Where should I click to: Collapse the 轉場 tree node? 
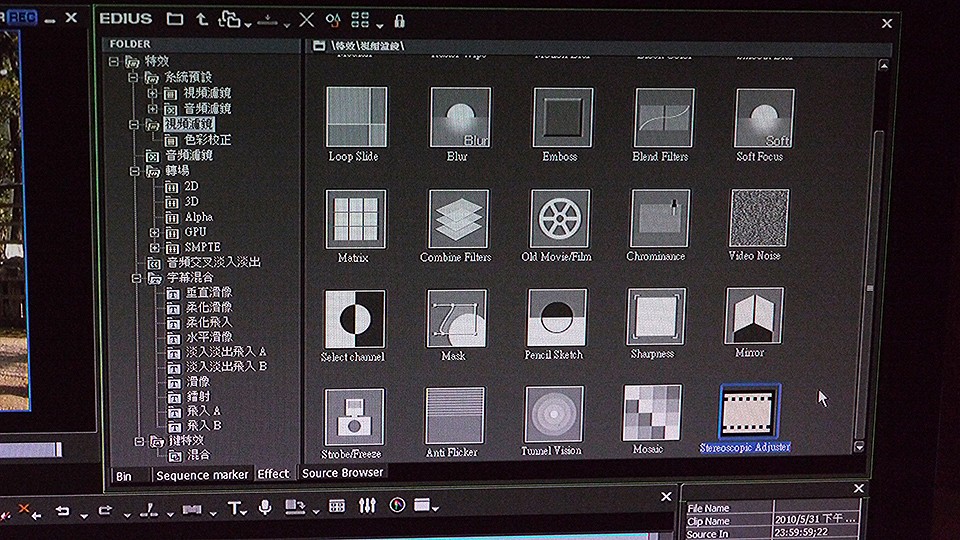pos(134,171)
